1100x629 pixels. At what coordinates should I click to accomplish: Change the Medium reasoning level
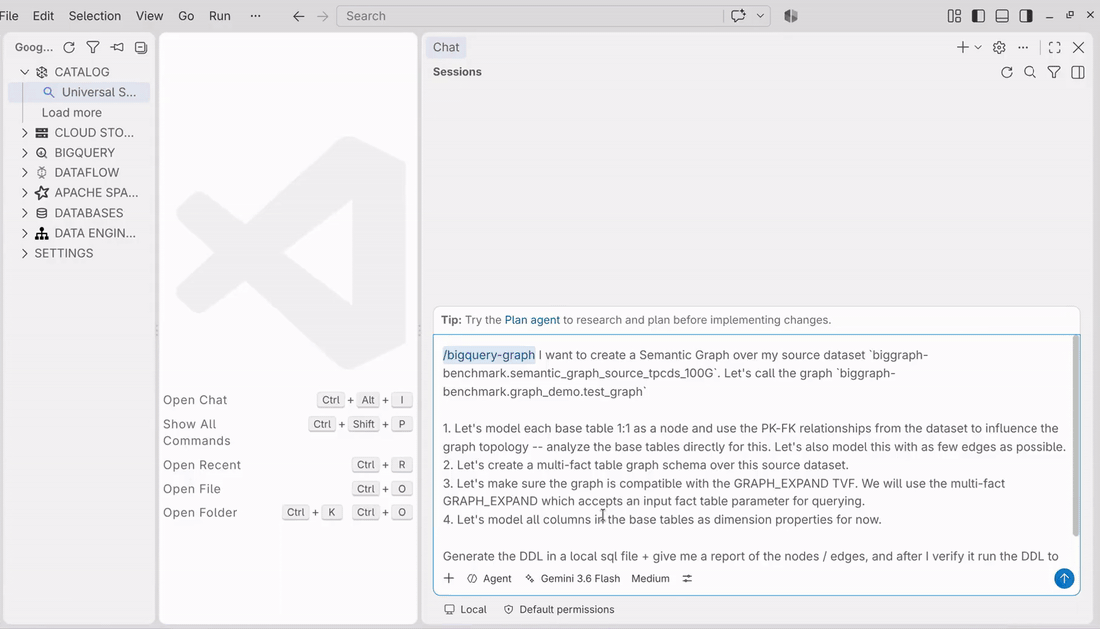650,579
